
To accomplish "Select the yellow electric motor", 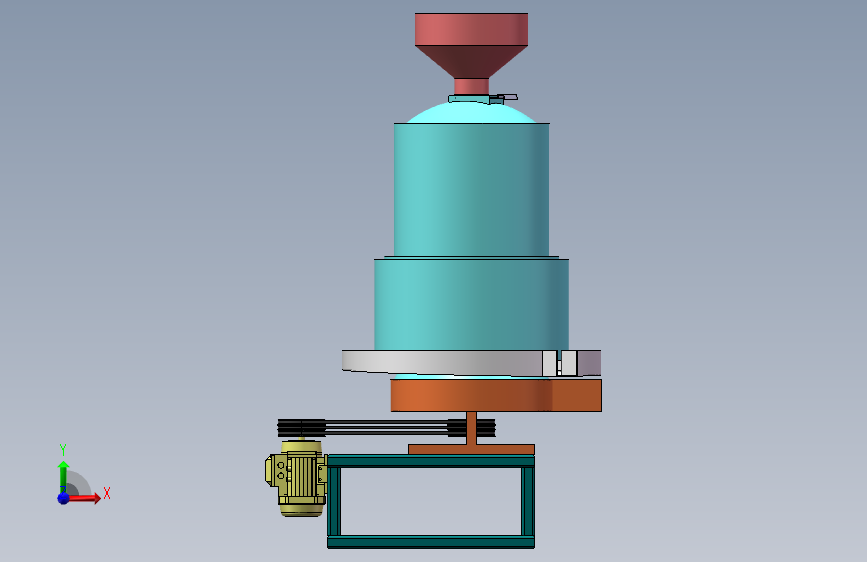I will [x=296, y=478].
